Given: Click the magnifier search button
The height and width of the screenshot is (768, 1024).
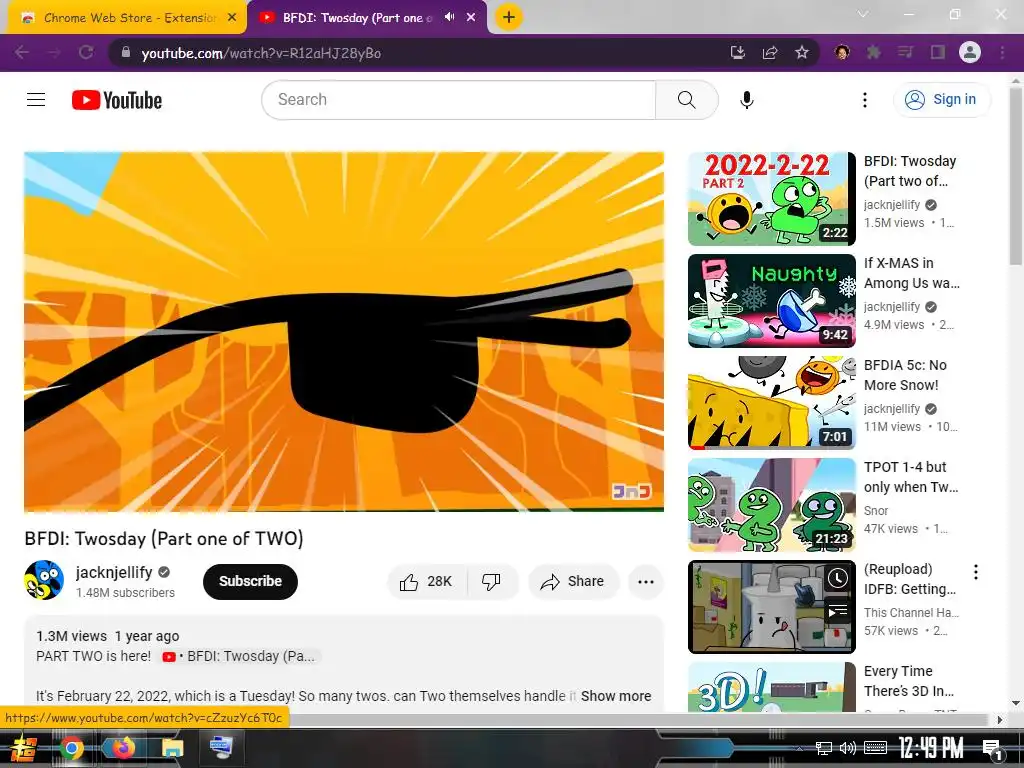Looking at the screenshot, I should (x=686, y=100).
